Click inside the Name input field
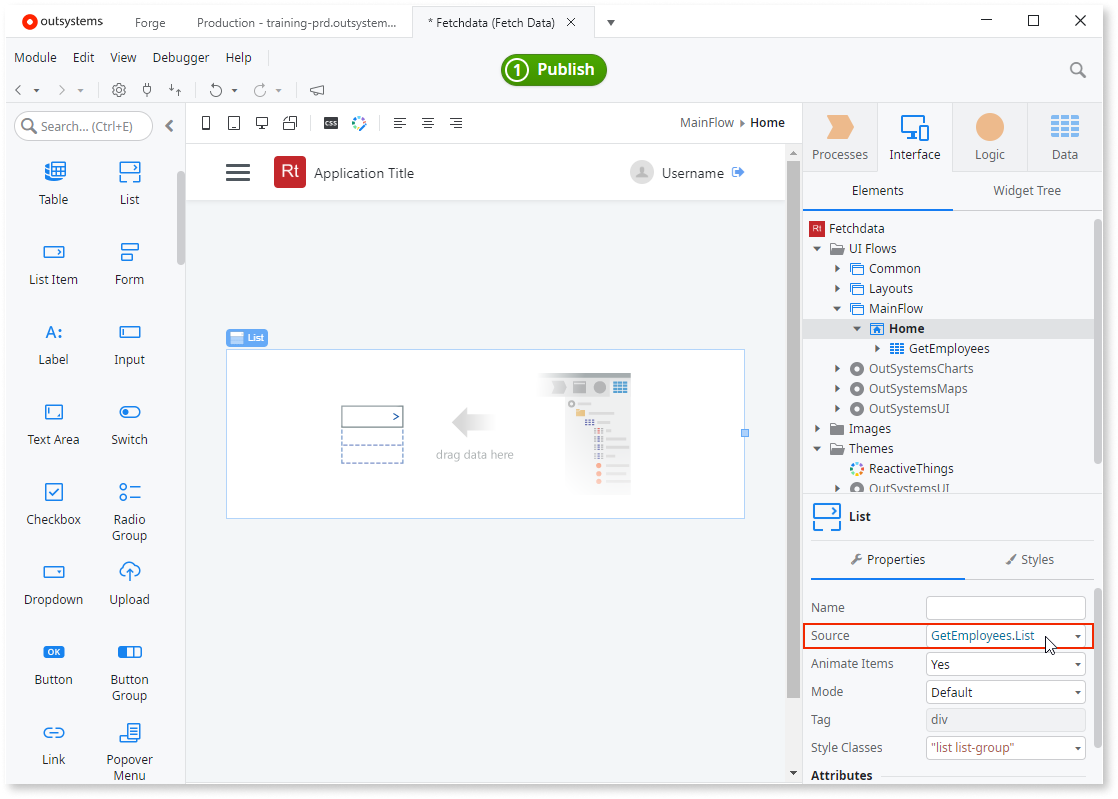The width and height of the screenshot is (1118, 799). coord(1005,607)
